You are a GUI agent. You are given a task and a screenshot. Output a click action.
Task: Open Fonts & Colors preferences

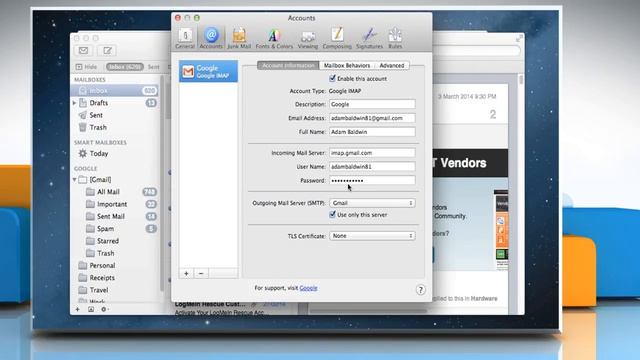274,39
